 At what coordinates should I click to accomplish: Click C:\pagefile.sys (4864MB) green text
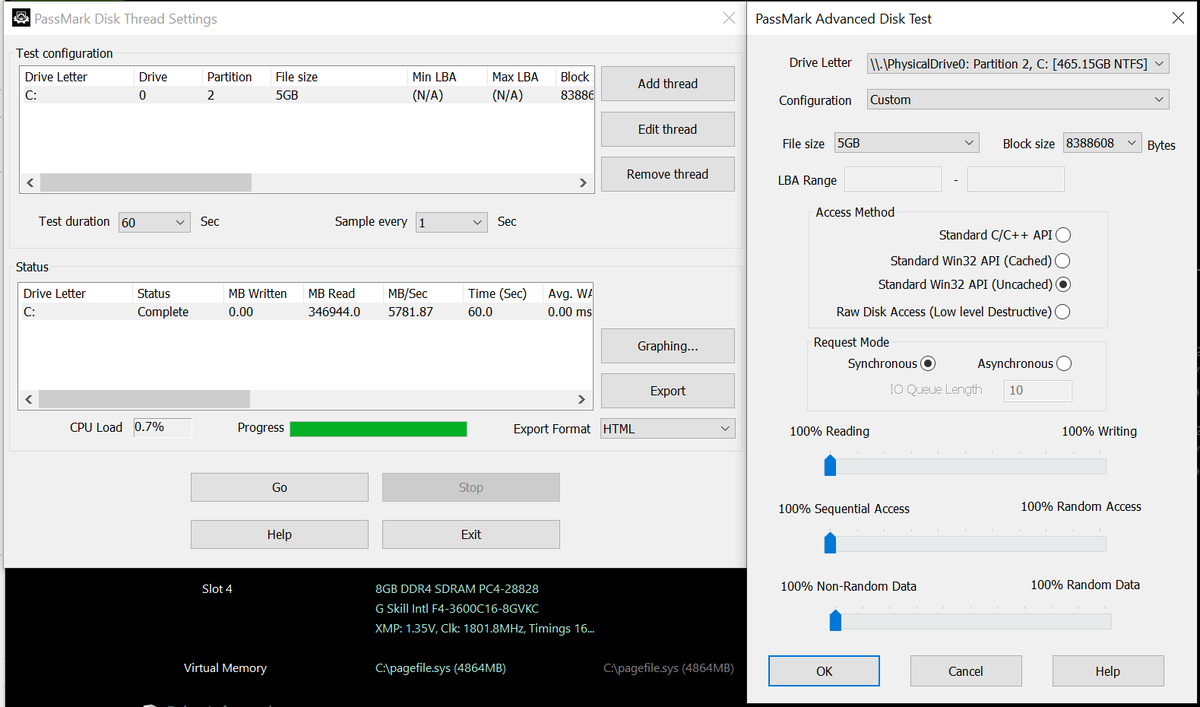click(440, 668)
